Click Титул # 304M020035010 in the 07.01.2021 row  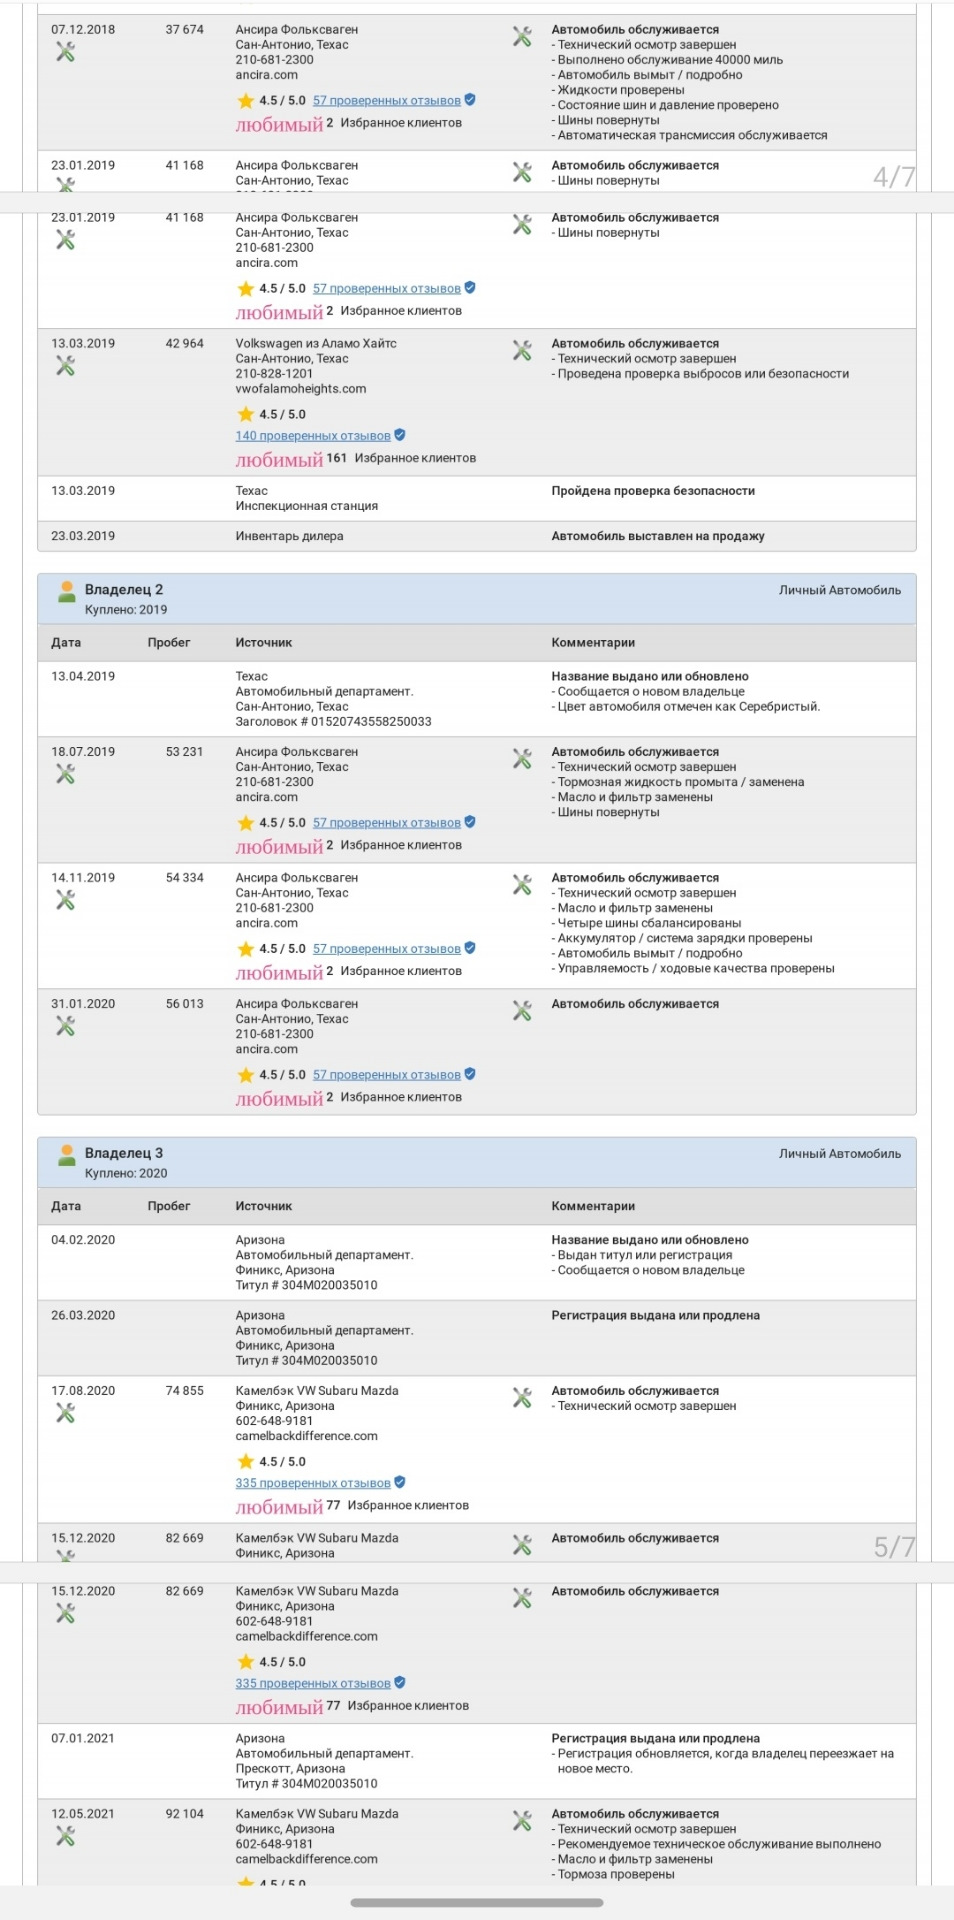[307, 1784]
